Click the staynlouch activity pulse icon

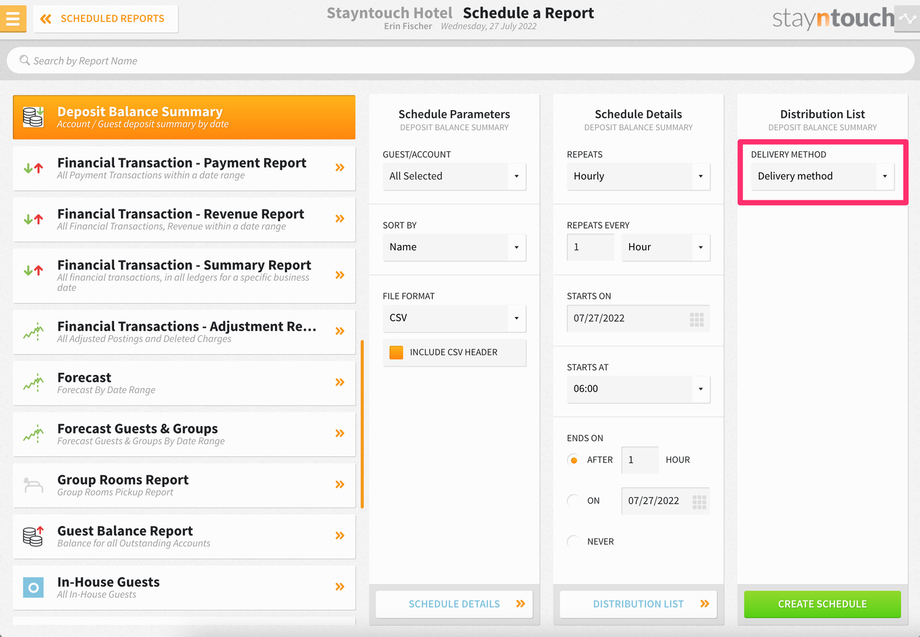click(907, 19)
